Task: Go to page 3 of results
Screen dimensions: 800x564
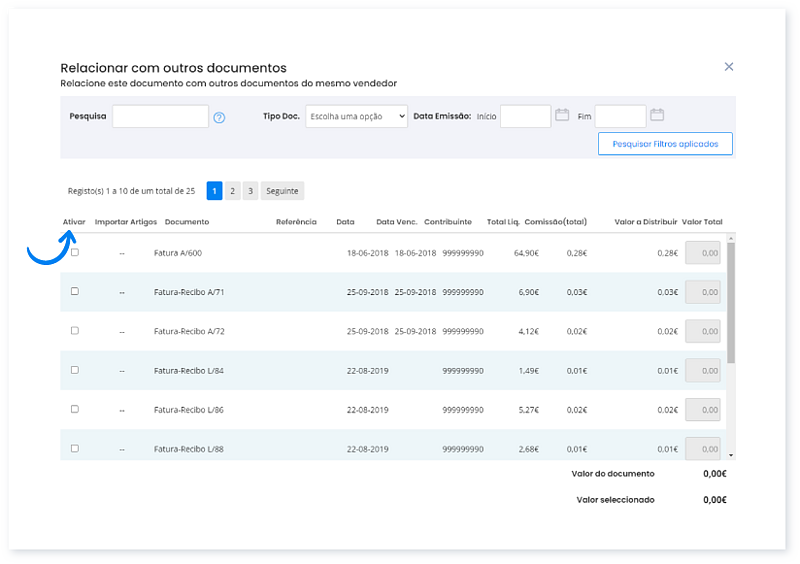Action: [x=250, y=190]
